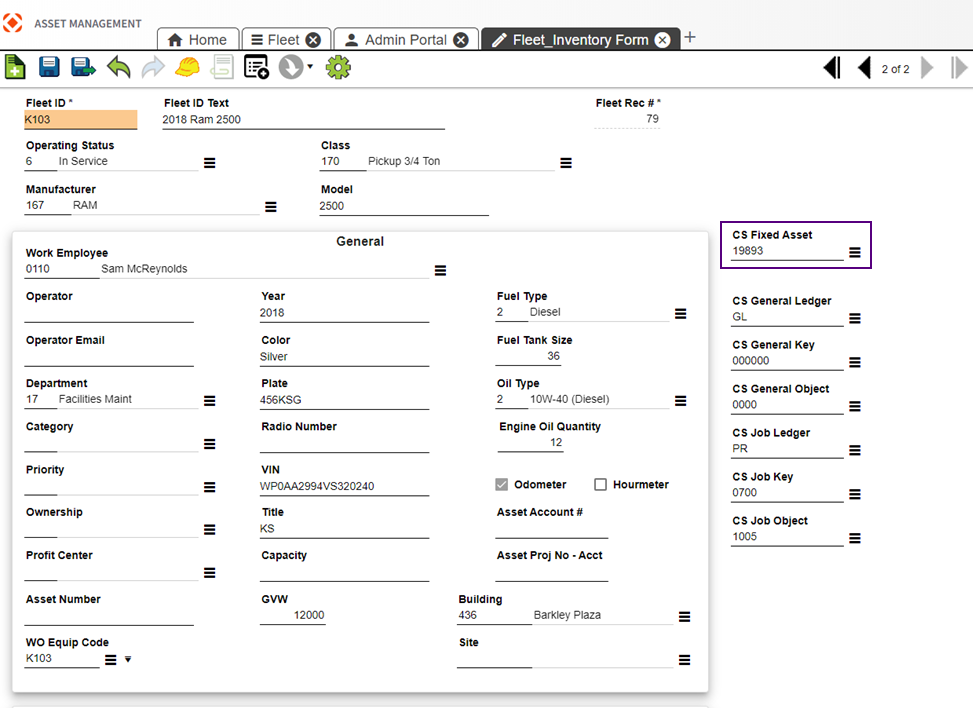Click the Save floppy disk icon
The width and height of the screenshot is (973, 708).
coord(49,67)
